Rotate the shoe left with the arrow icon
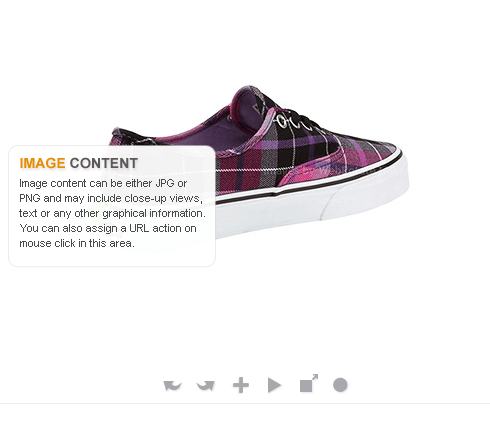Viewport: 490px width, 428px height. [x=172, y=385]
